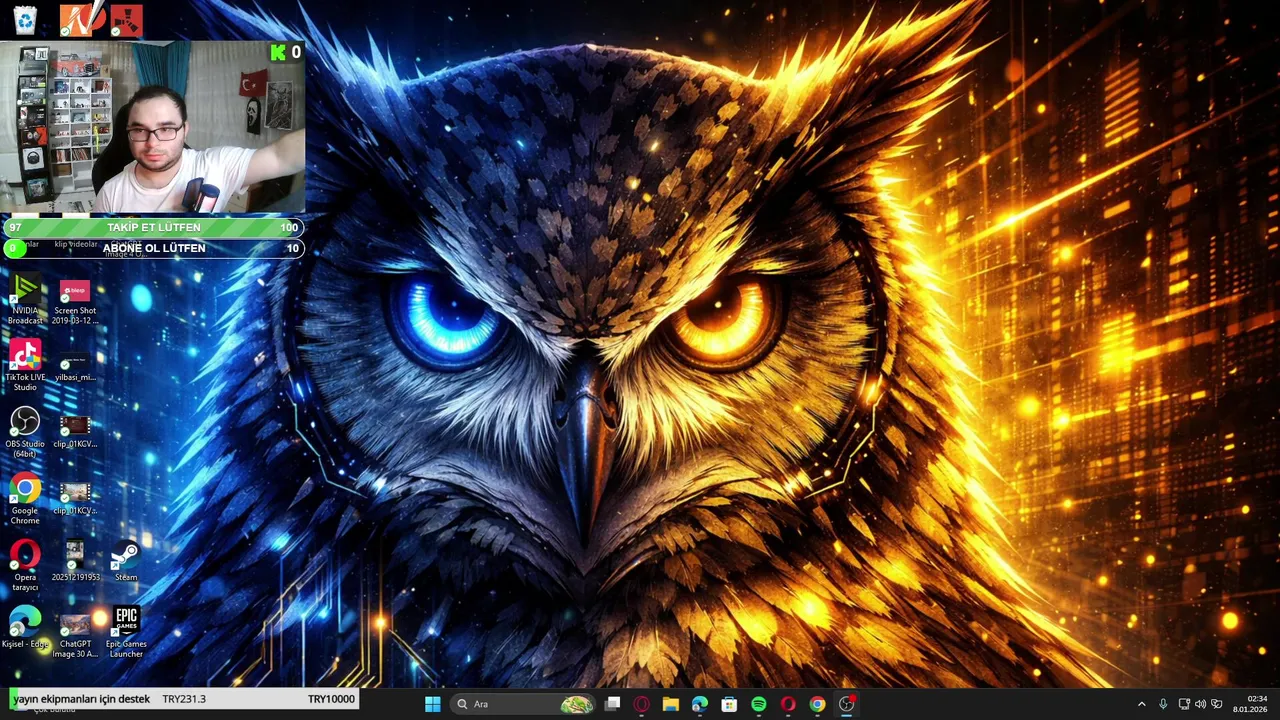Viewport: 1280px width, 720px height.
Task: Open Spotify from the taskbar
Action: point(758,704)
